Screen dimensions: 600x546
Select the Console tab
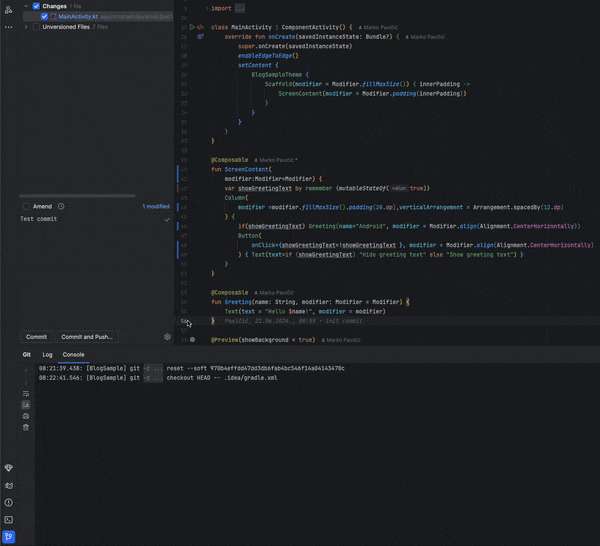point(74,354)
